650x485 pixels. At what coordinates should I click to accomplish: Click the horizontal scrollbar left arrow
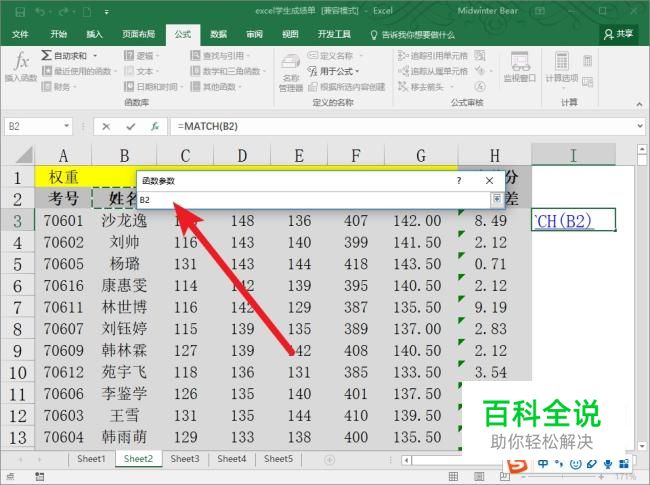[407, 460]
